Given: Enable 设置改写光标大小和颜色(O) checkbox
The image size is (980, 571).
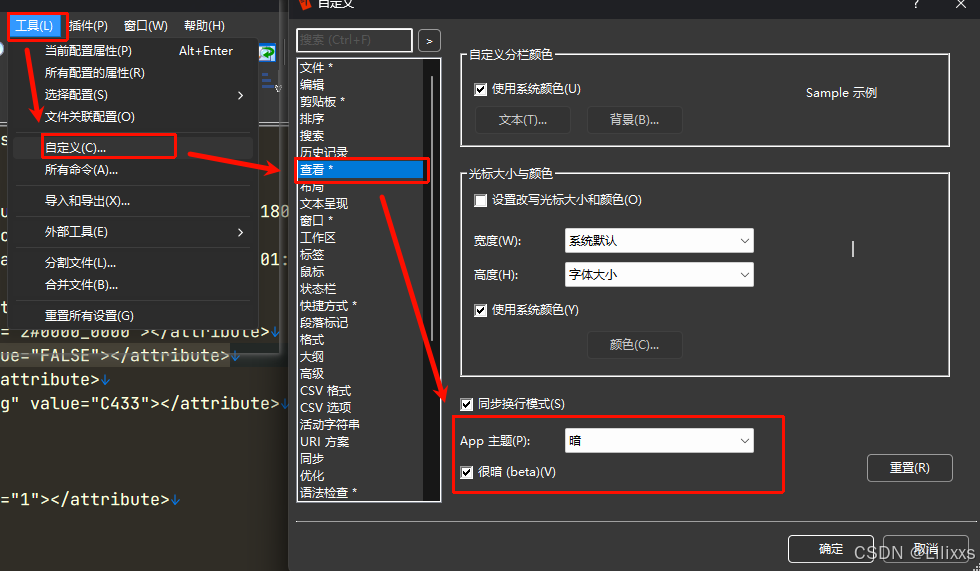Looking at the screenshot, I should 480,201.
